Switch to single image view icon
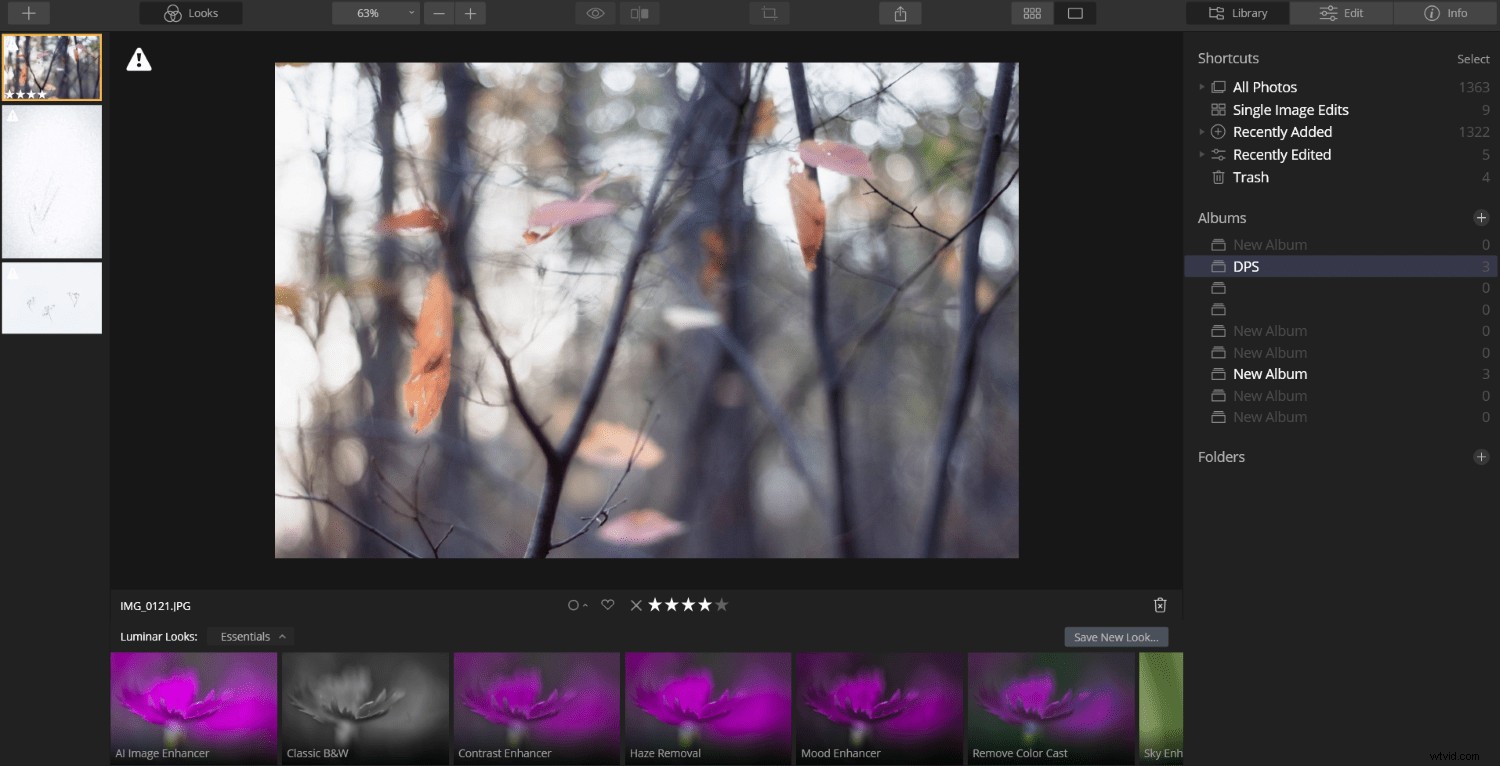Screen dimensions: 1500x766 (x=1074, y=13)
